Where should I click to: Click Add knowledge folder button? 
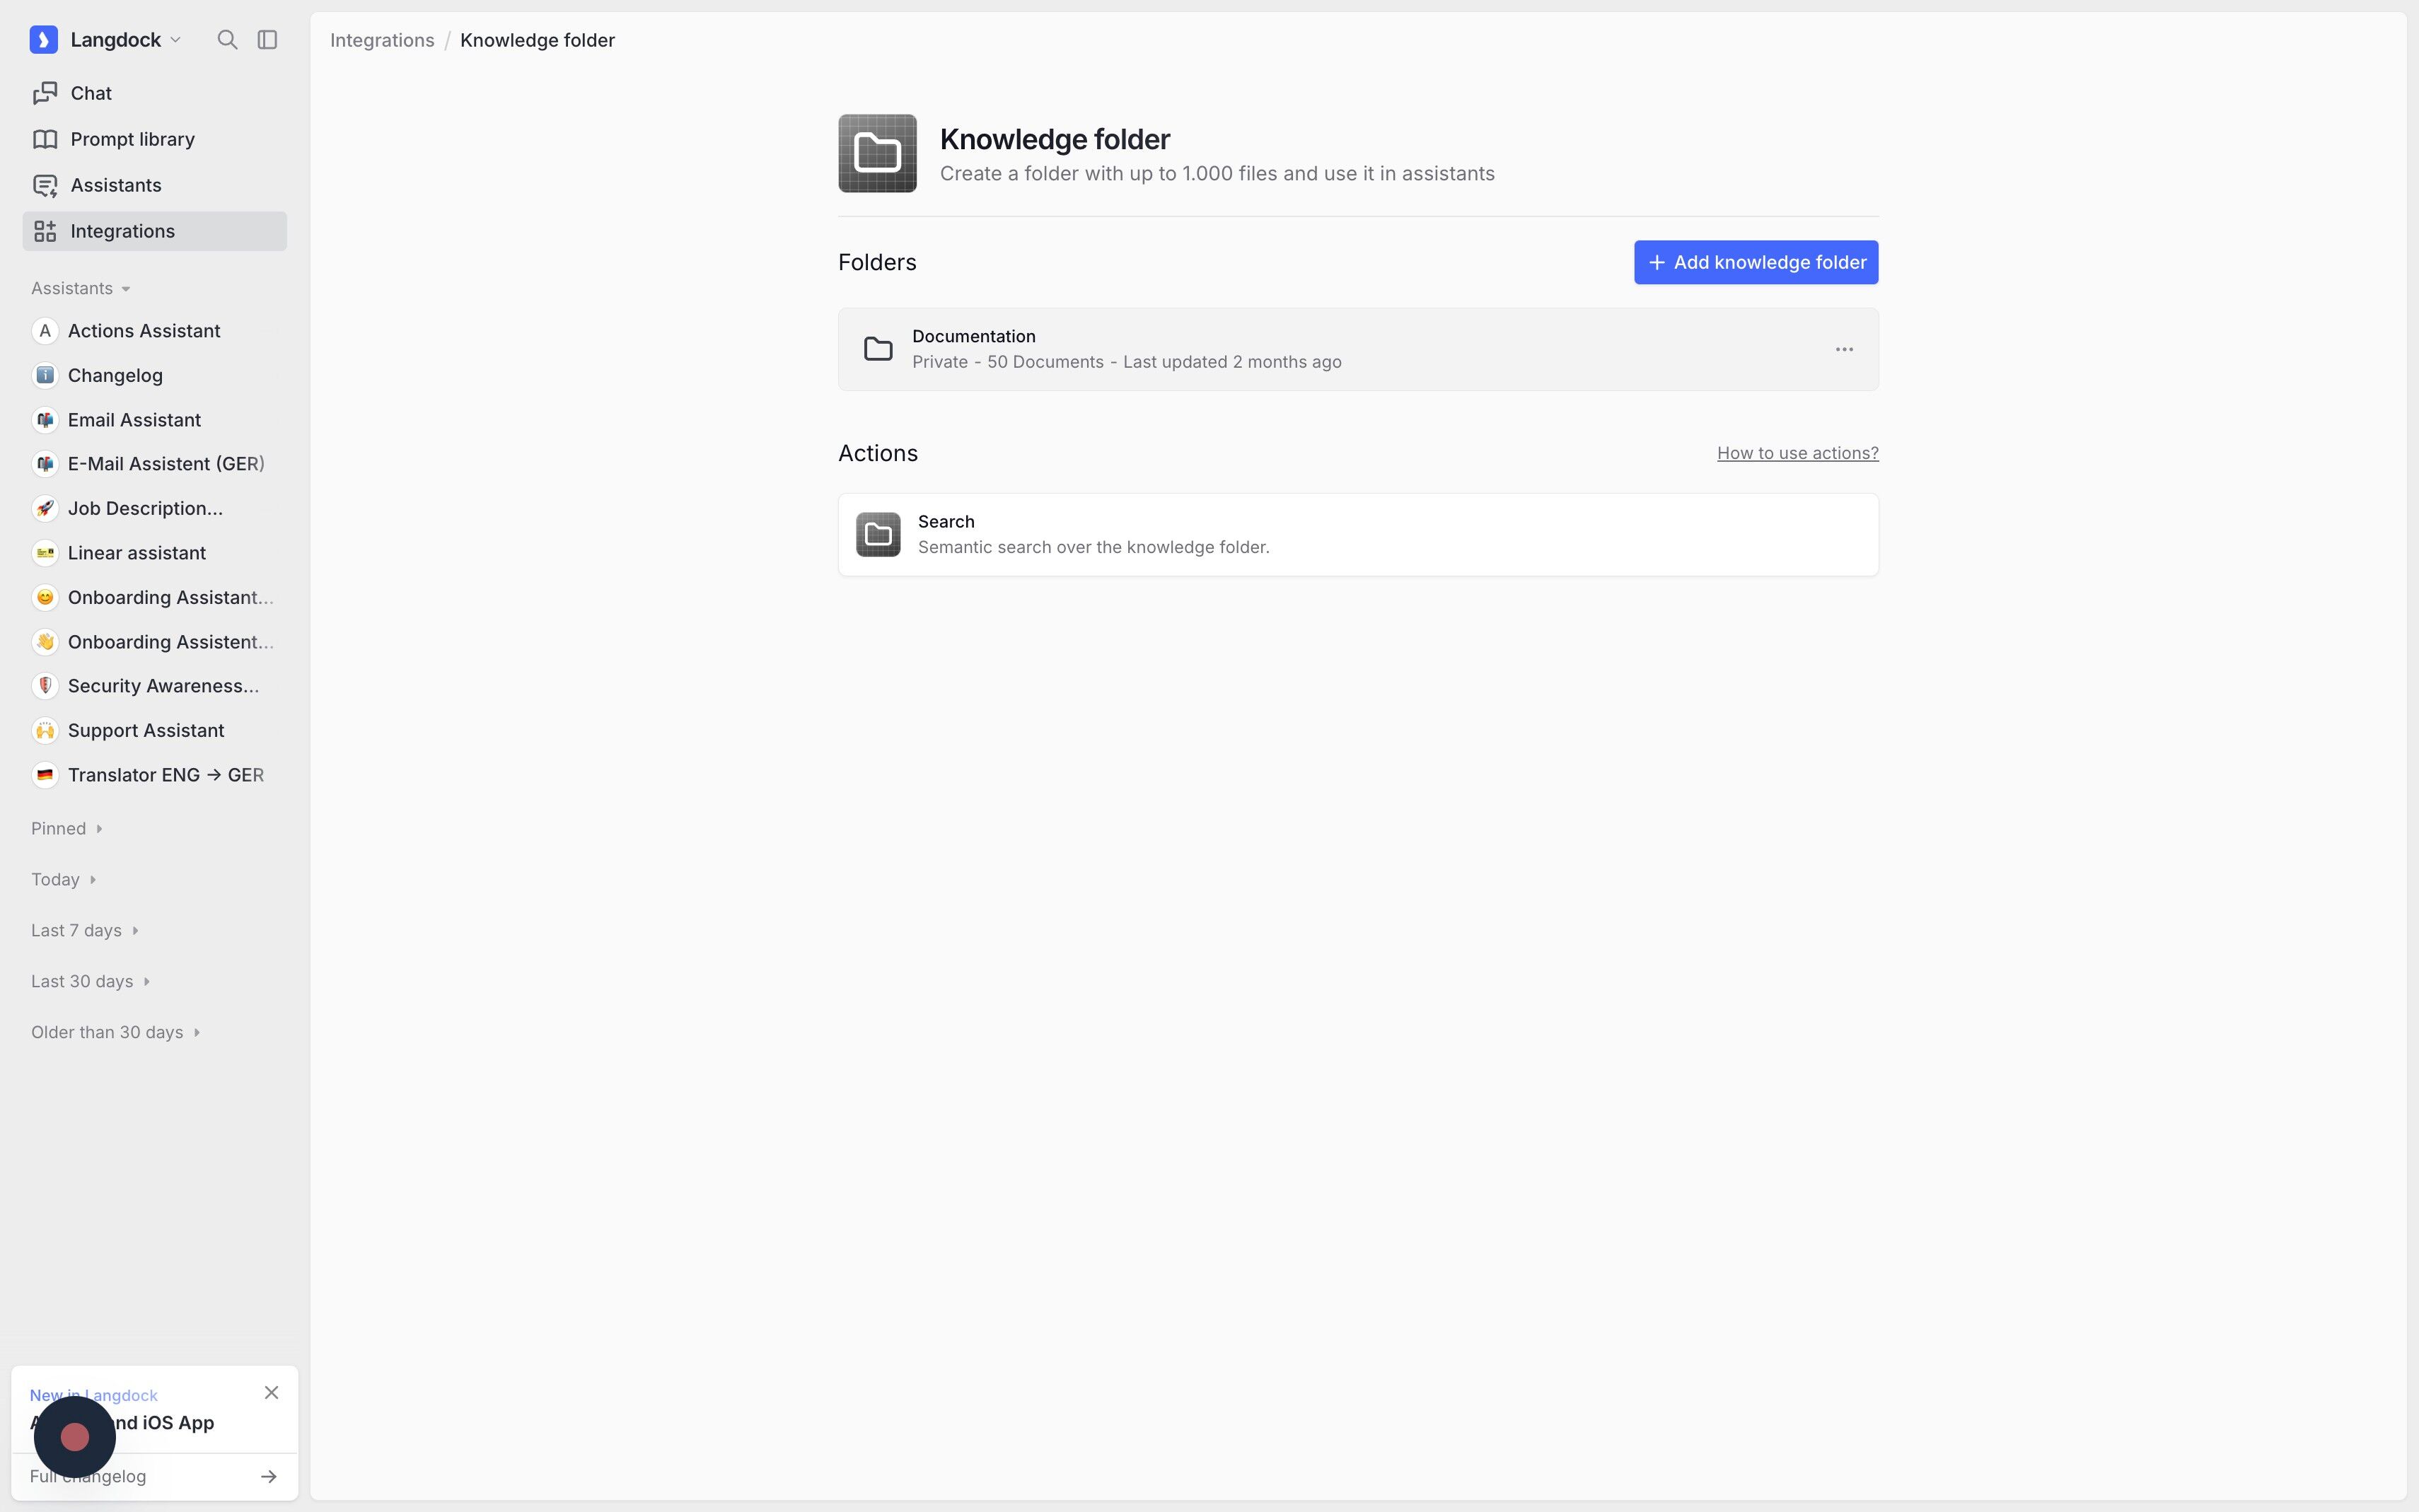point(1755,262)
